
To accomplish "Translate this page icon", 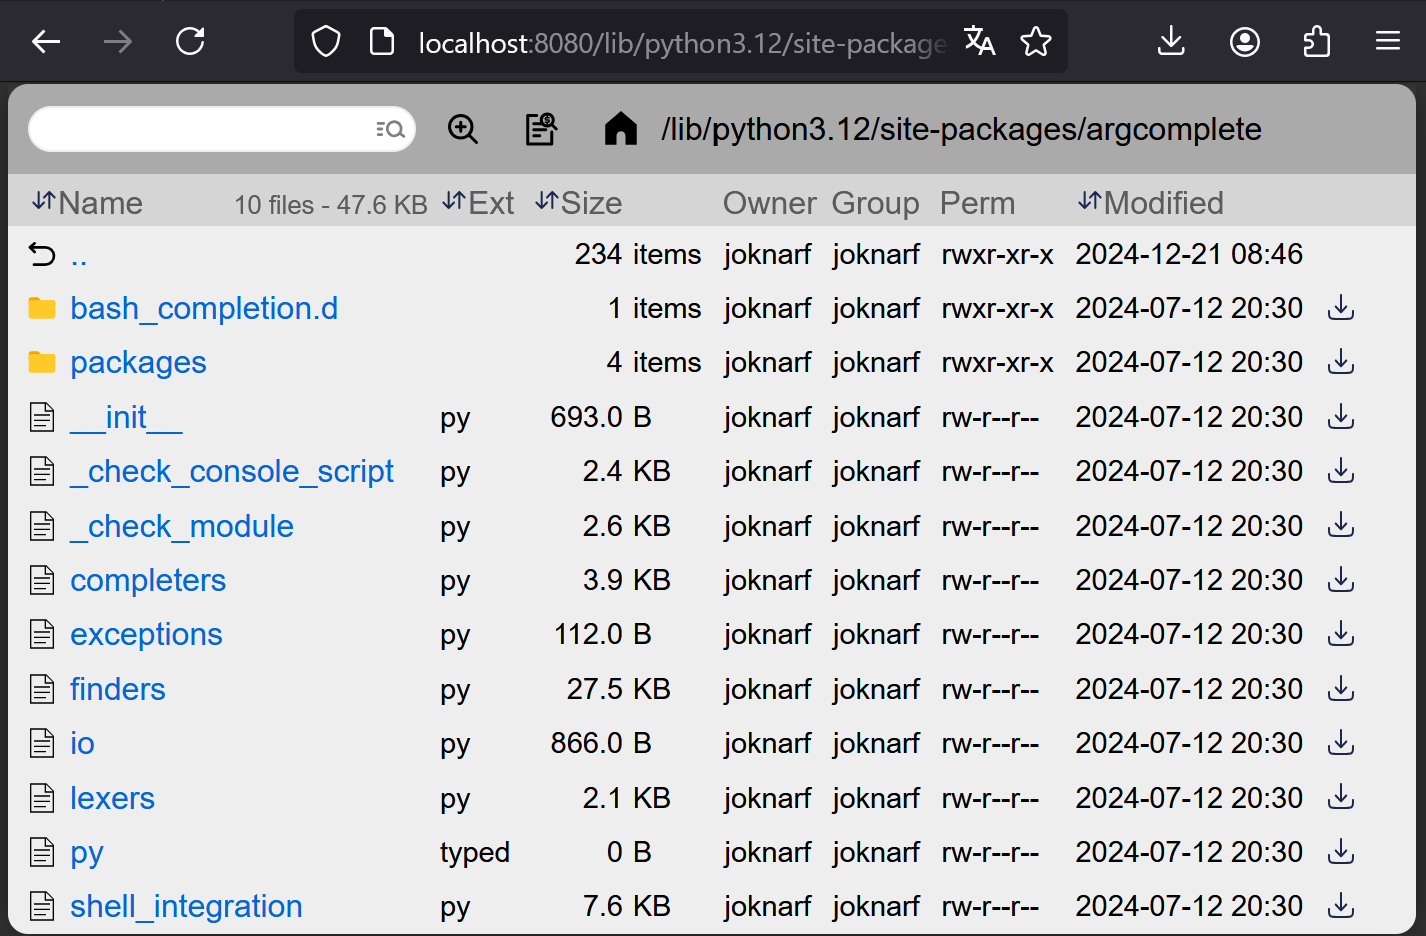I will tap(979, 42).
